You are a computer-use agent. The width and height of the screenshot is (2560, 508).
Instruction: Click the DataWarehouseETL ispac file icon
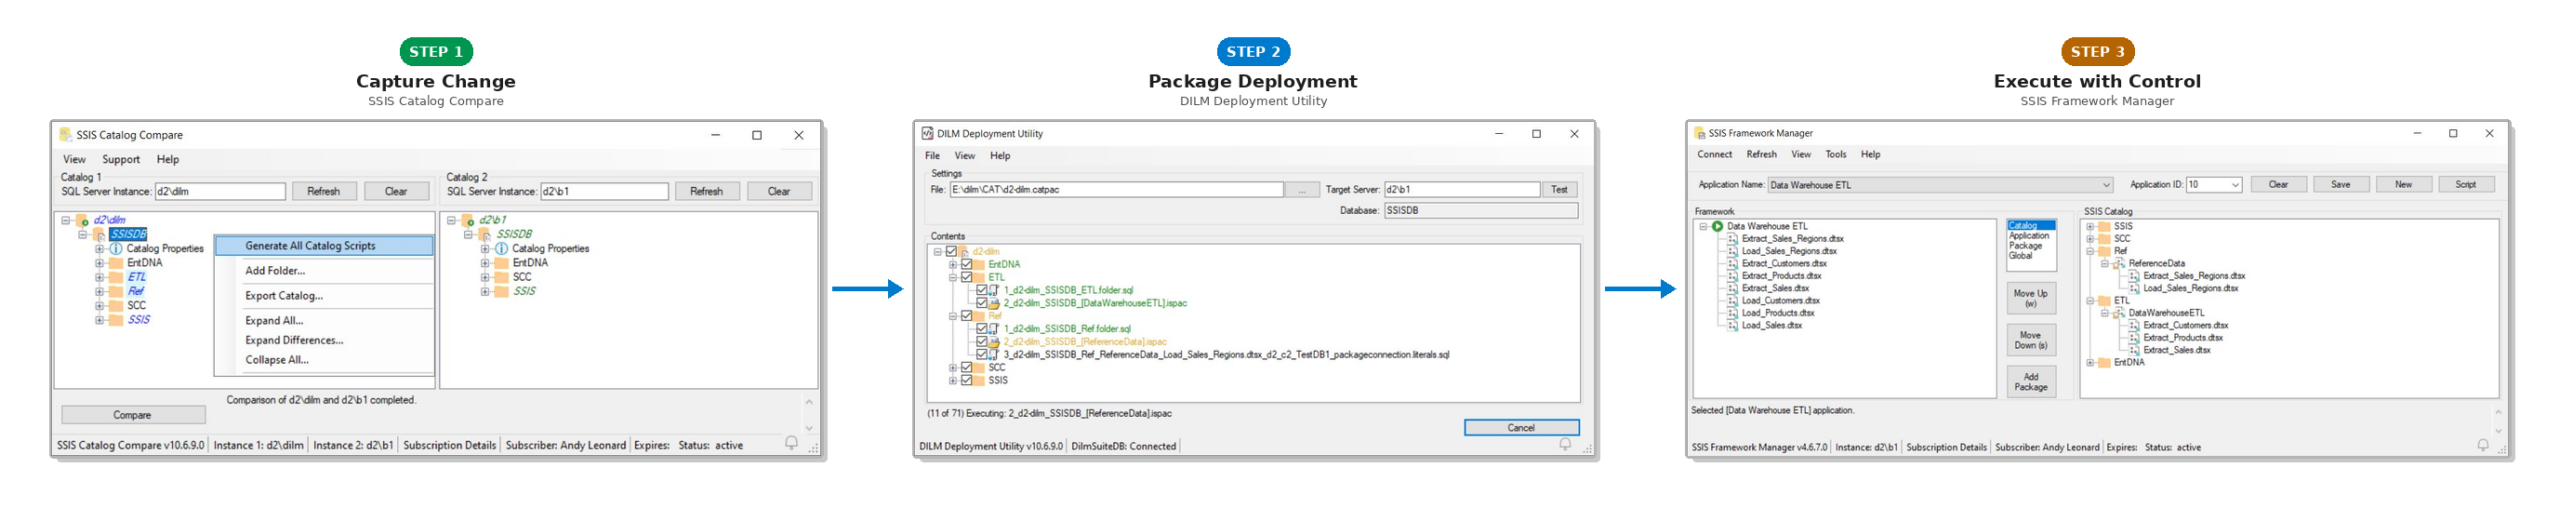pos(994,303)
